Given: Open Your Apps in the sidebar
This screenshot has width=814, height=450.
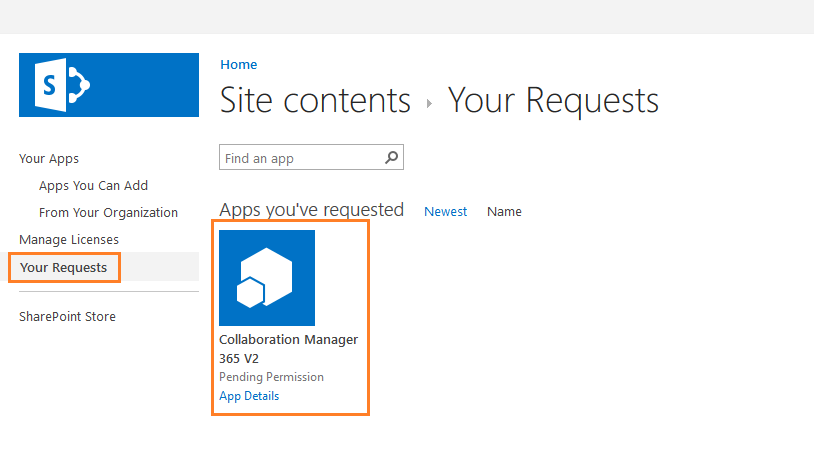Looking at the screenshot, I should pos(49,158).
